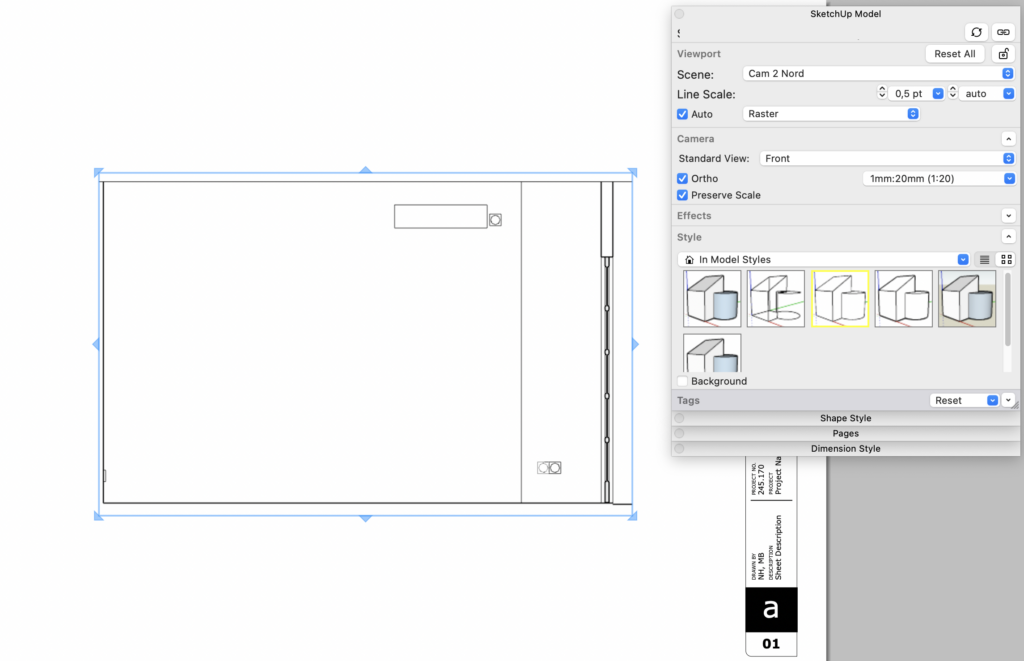The width and height of the screenshot is (1024, 661).
Task: Click the top-left corner viewport handle
Action: (99, 172)
